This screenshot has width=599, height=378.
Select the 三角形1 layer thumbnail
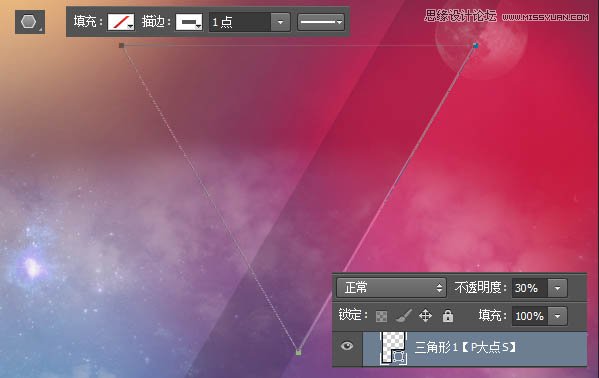(x=393, y=347)
